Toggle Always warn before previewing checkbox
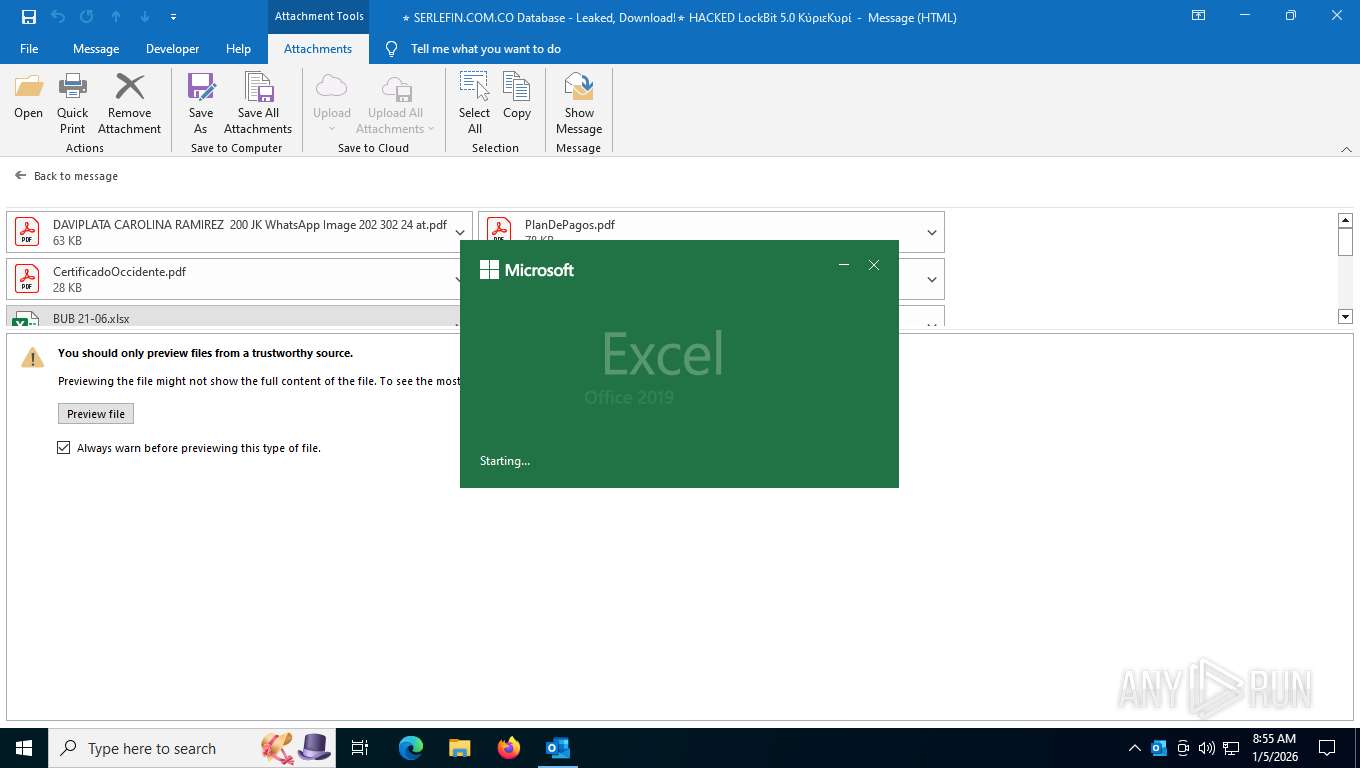The height and width of the screenshot is (768, 1360). (x=64, y=448)
